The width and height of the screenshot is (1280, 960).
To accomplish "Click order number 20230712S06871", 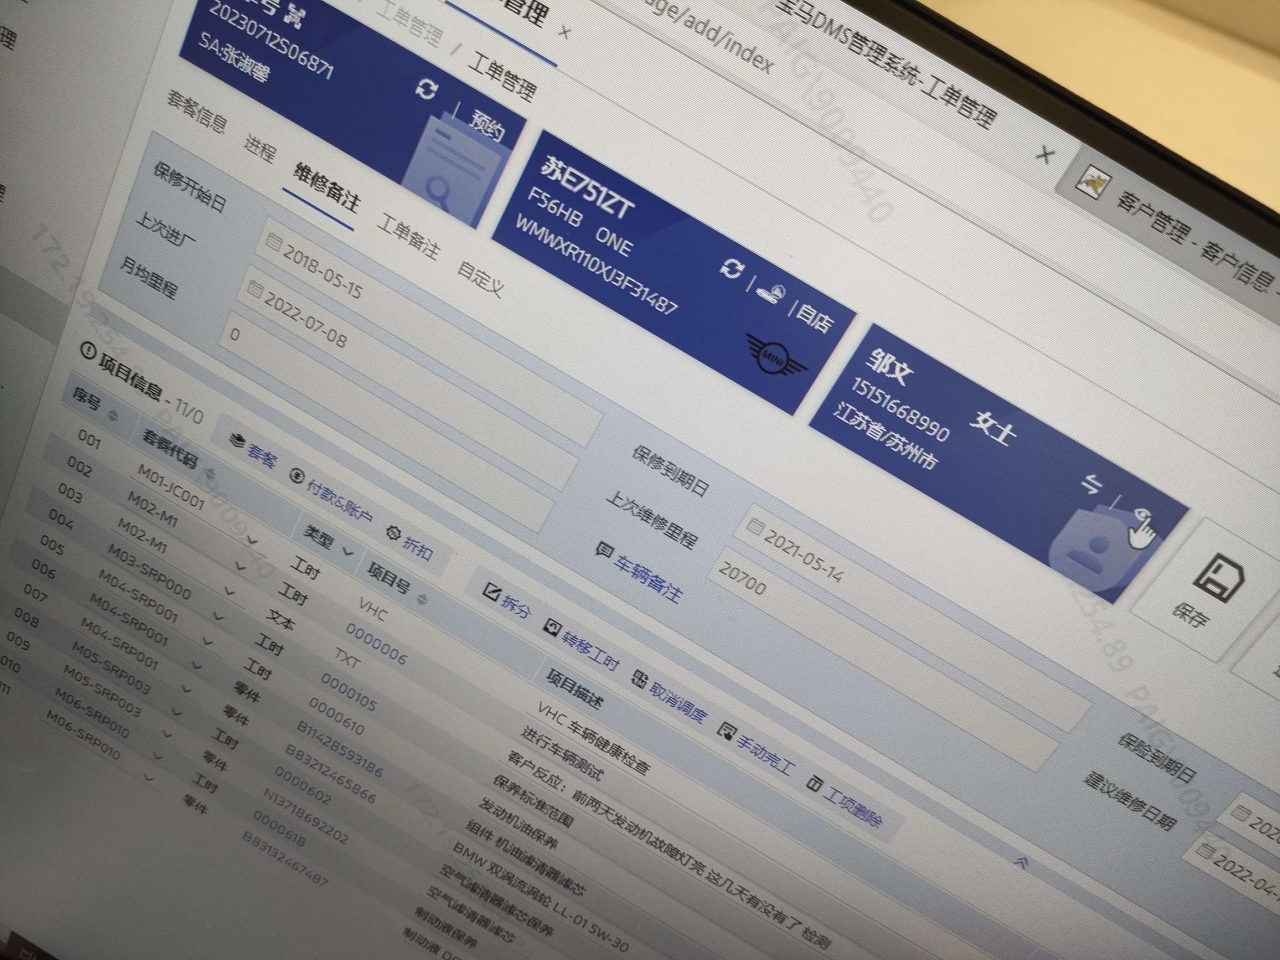I will [x=271, y=39].
